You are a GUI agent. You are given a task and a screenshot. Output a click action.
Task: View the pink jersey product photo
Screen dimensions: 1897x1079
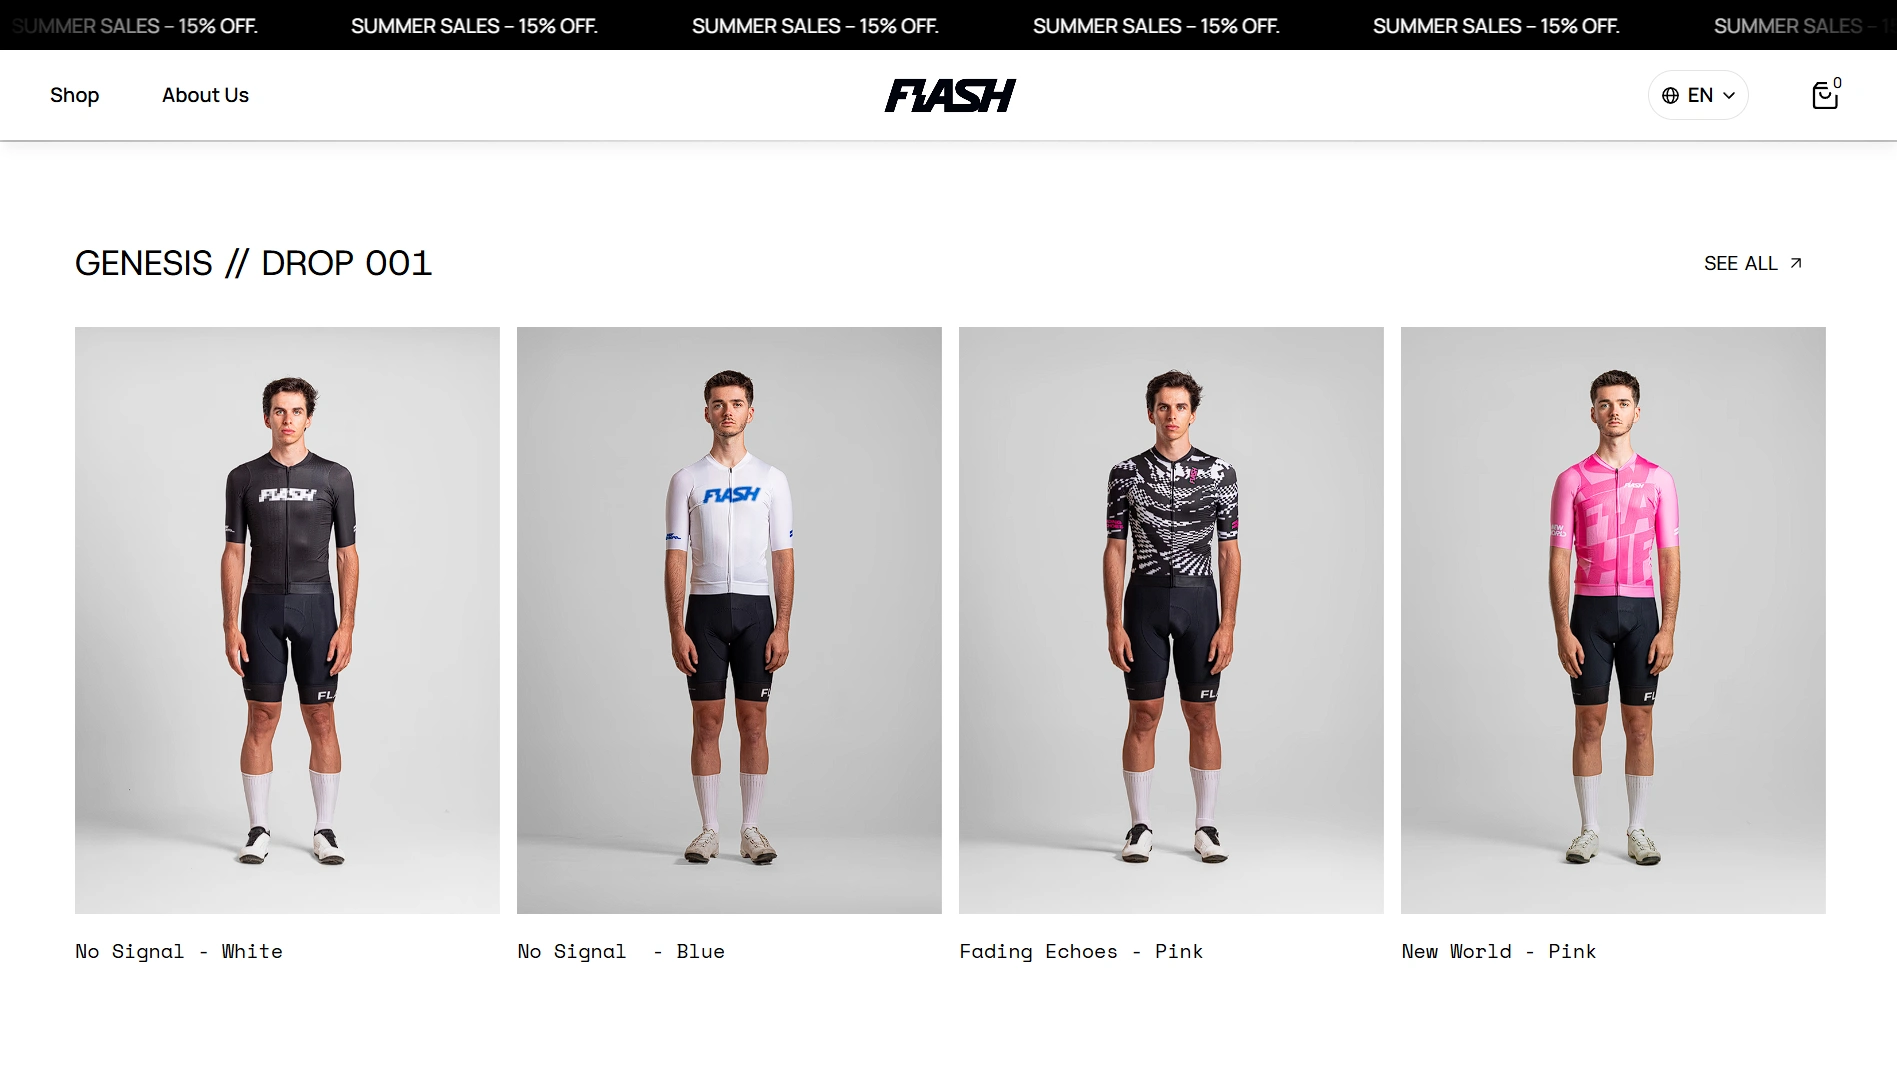click(x=1613, y=620)
